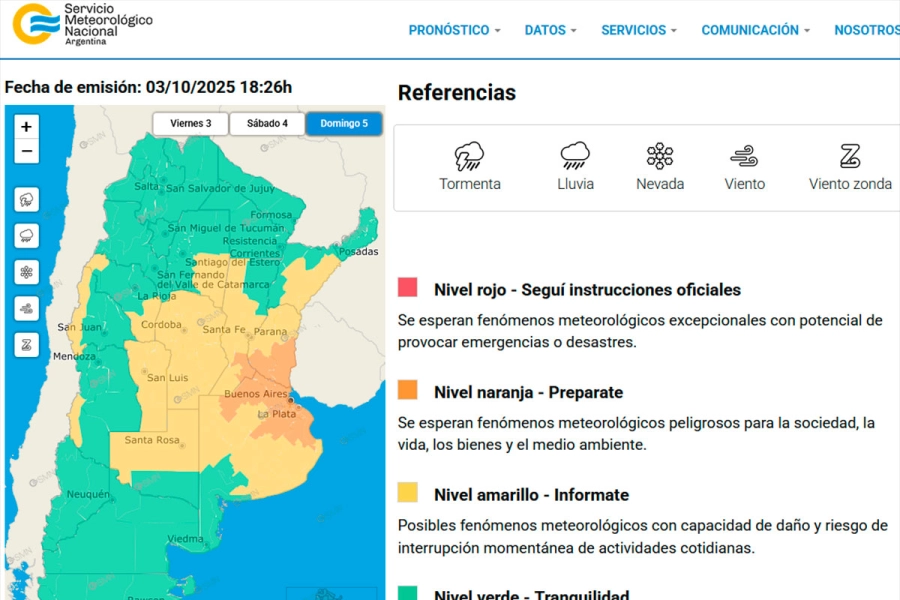Open the Nosotros menu
Image resolution: width=900 pixels, height=600 pixels.
[x=866, y=30]
